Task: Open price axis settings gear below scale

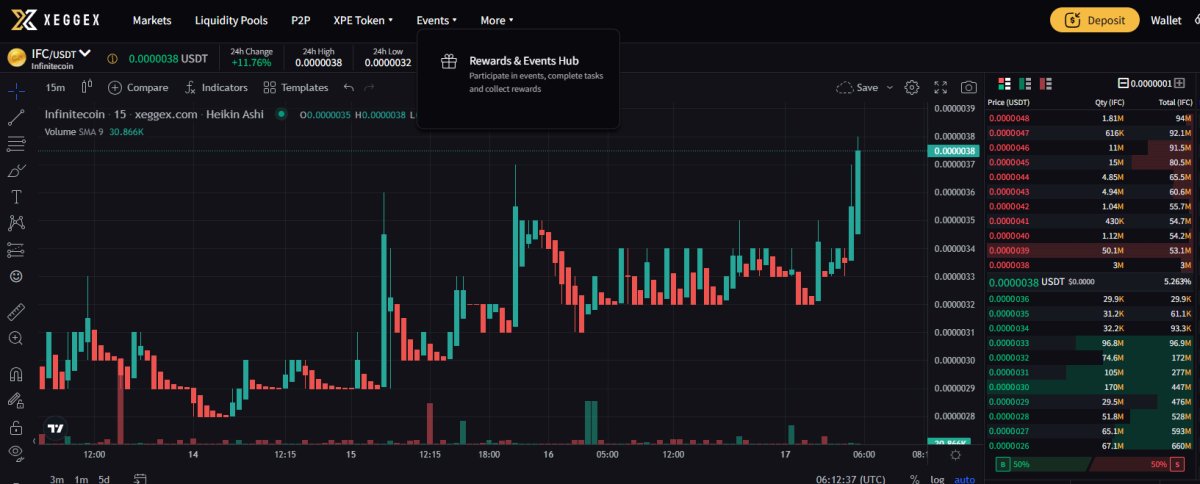Action: [956, 455]
